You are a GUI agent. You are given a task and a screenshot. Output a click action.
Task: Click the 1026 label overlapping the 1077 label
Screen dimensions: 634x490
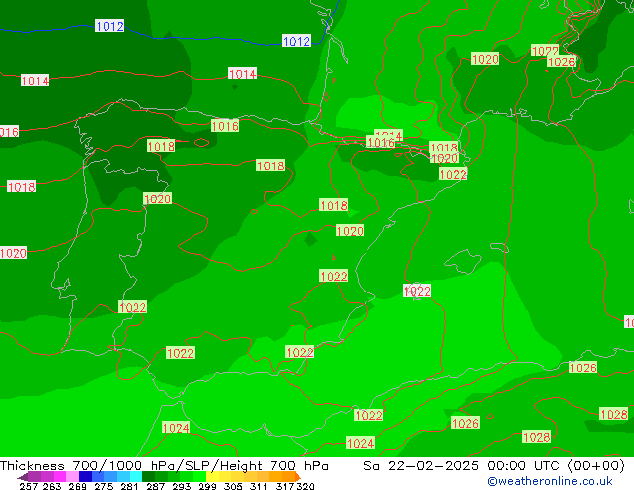[x=561, y=61]
